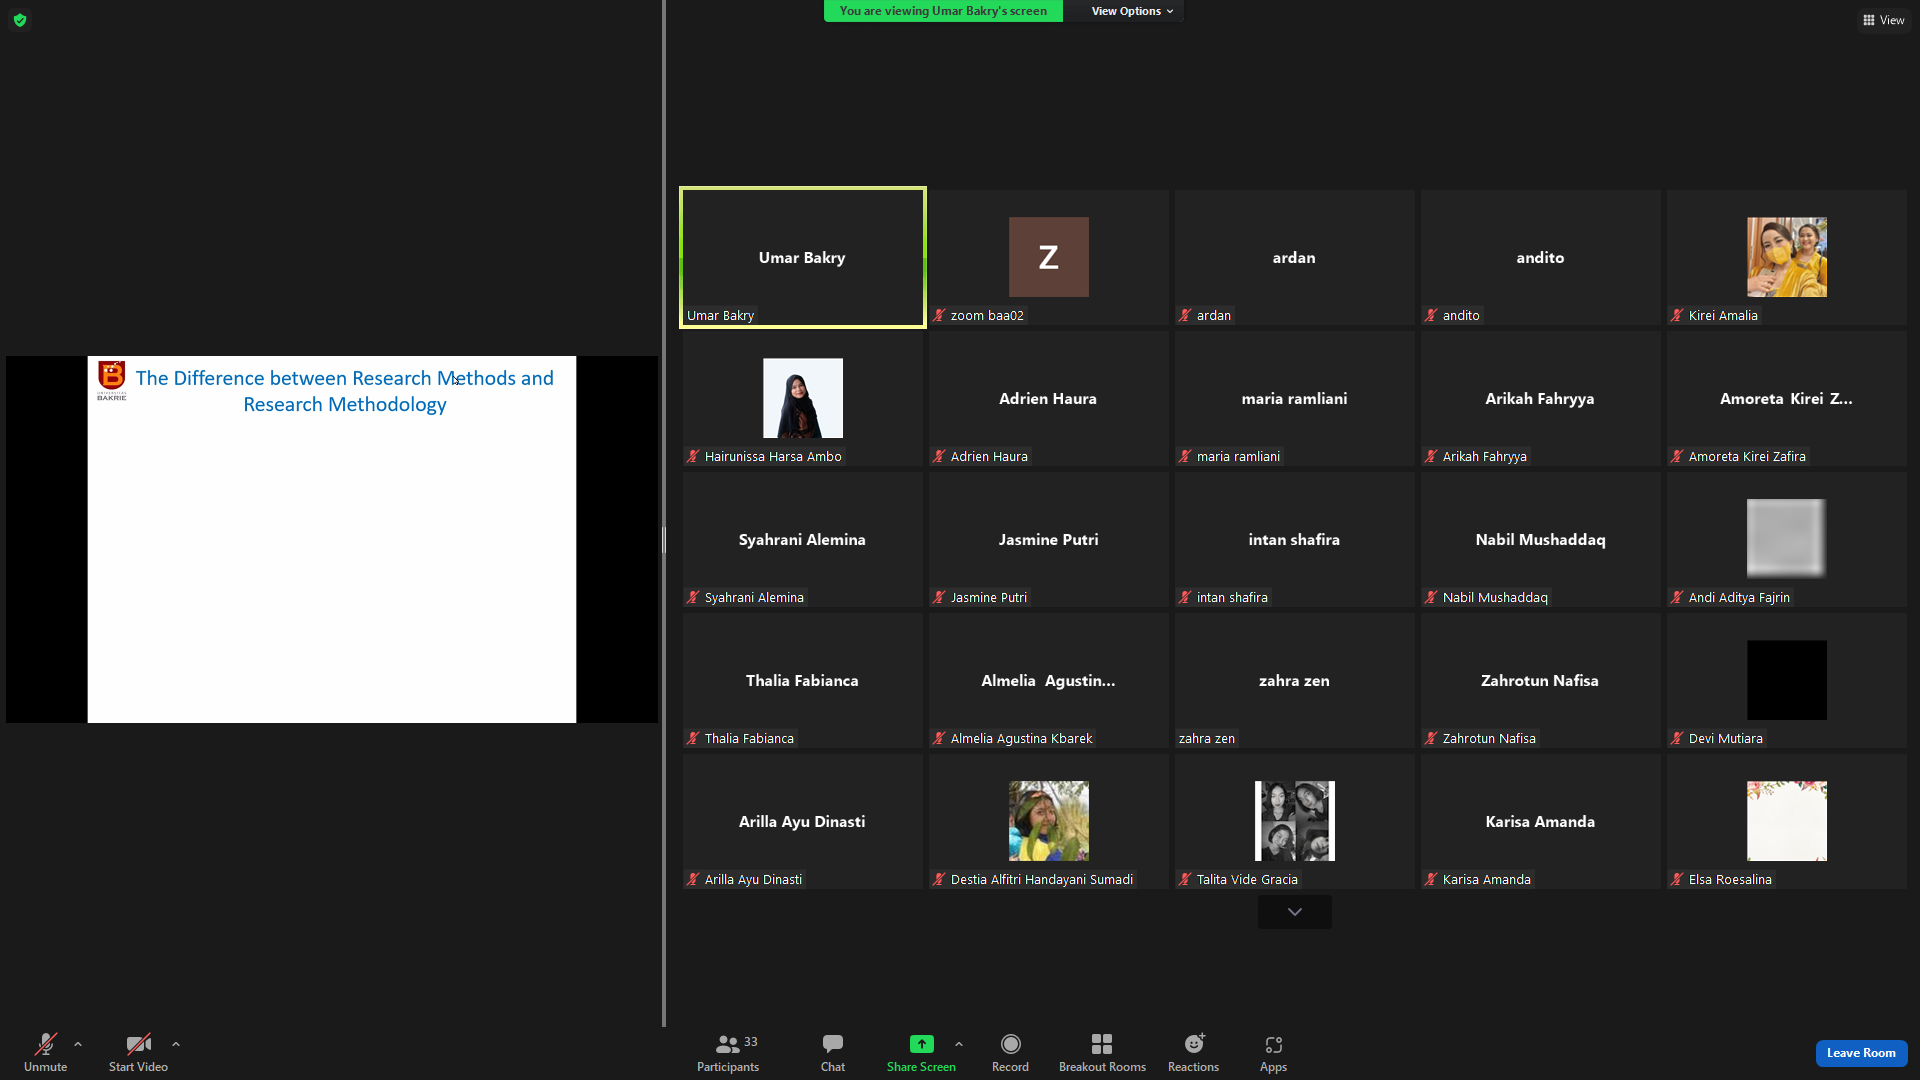The width and height of the screenshot is (1920, 1080).
Task: Click the muted mic icon beside Nabil Mushaddaq
Action: [x=1431, y=598]
